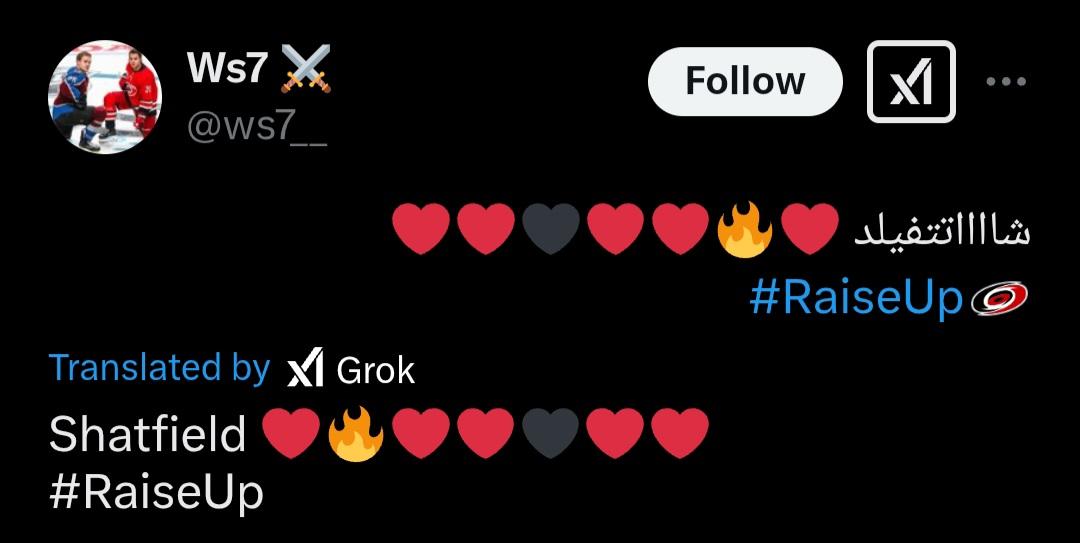Click the 'Translated by' link
This screenshot has width=1080, height=543.
click(159, 367)
